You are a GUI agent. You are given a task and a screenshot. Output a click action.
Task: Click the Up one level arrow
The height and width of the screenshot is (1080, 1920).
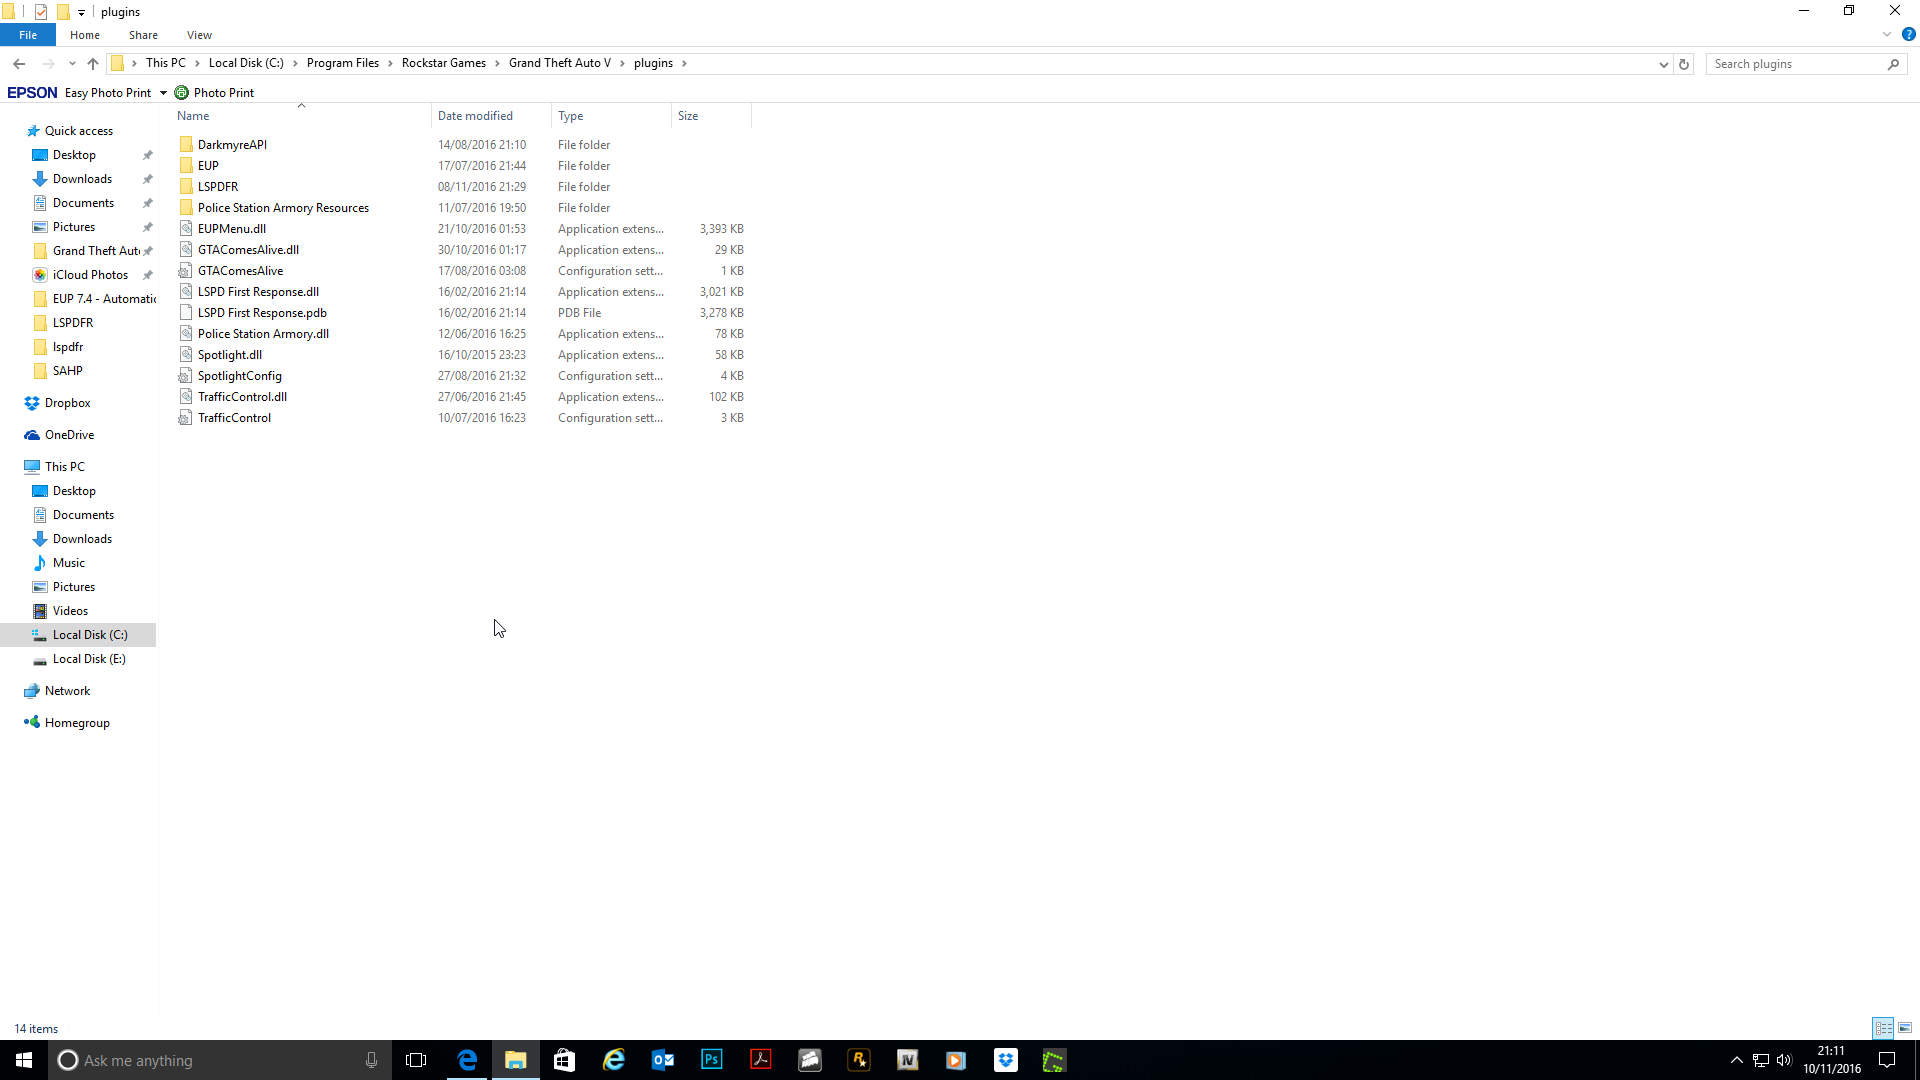pyautogui.click(x=93, y=64)
